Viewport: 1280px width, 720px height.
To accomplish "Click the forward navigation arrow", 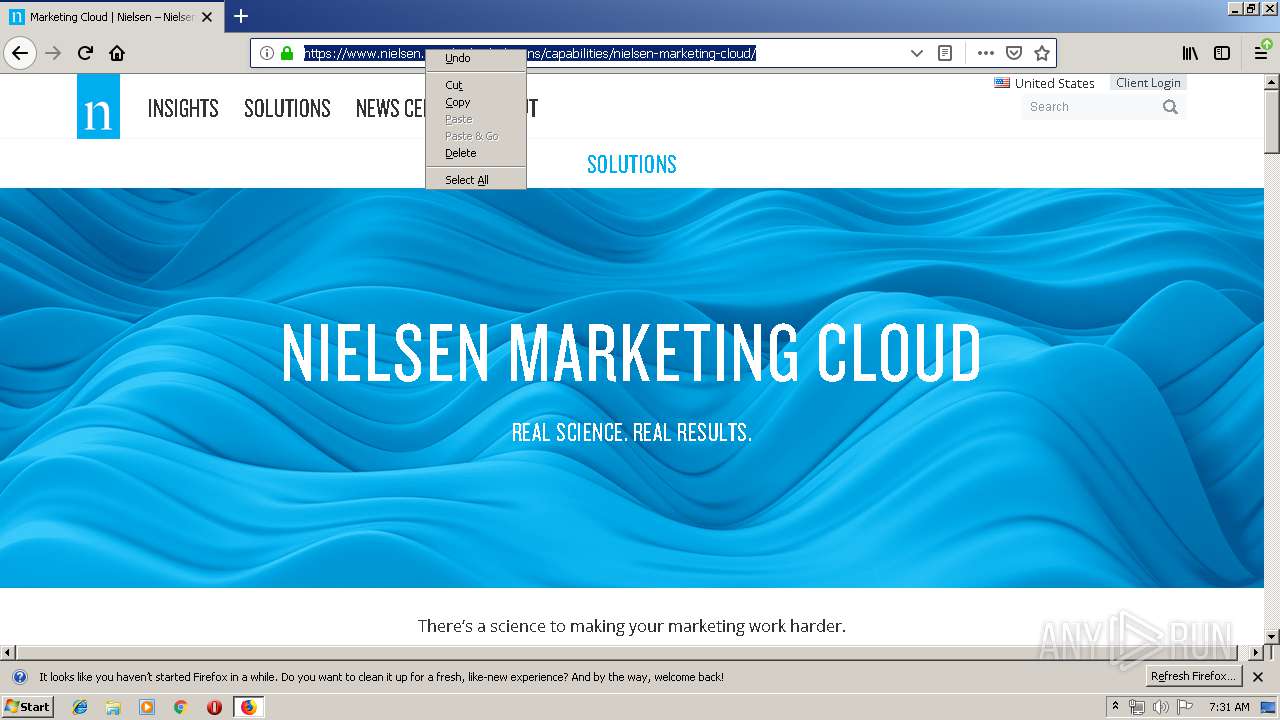I will 53,53.
